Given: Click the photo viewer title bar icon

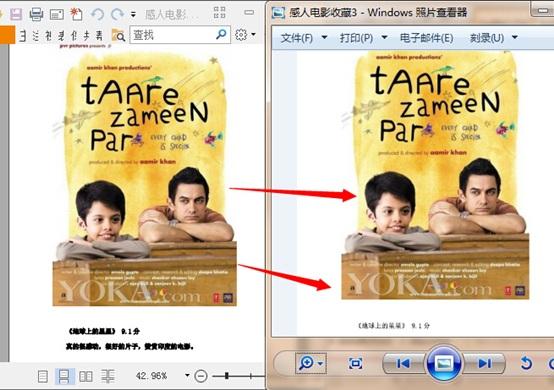Looking at the screenshot, I should tap(278, 13).
